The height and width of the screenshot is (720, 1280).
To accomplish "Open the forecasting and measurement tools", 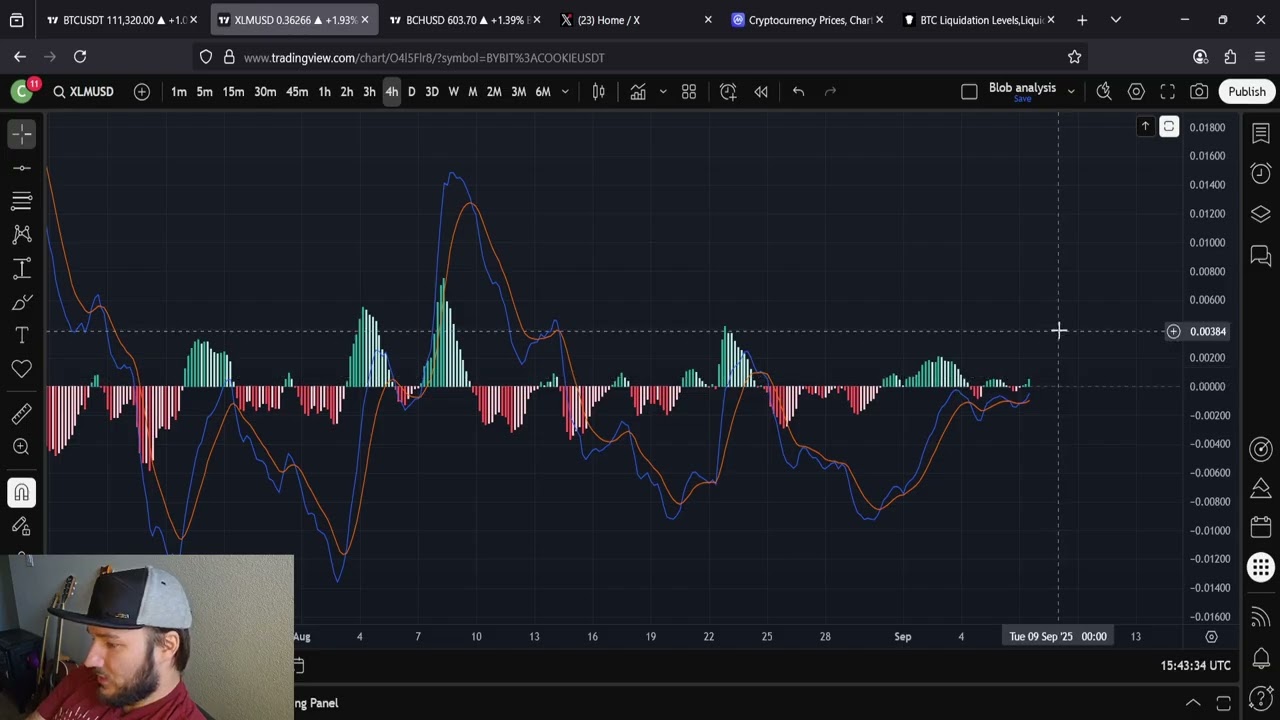I will tap(22, 268).
